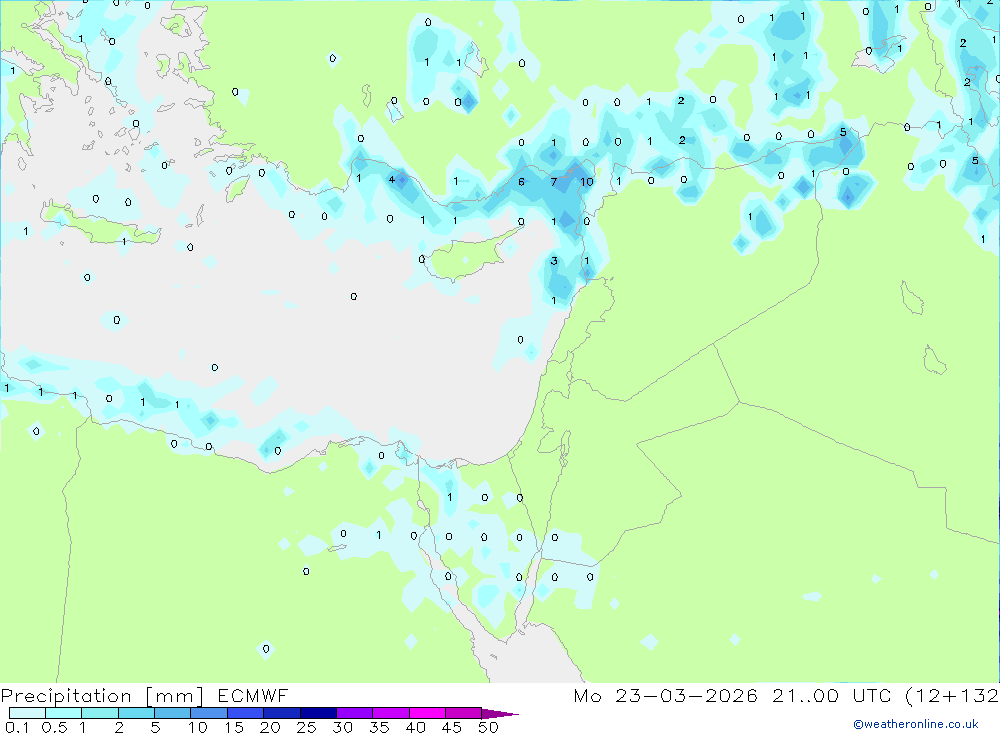
Task: Click the map precipitation value '3'
Action: 554,261
